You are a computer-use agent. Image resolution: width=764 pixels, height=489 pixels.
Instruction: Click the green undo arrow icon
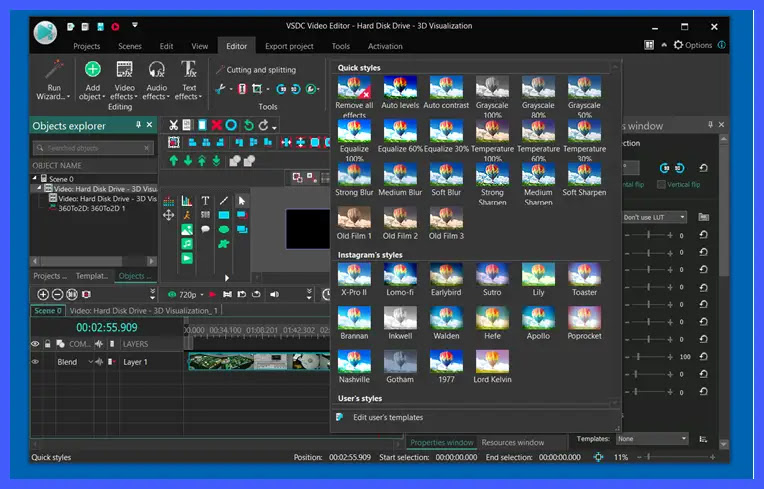[x=248, y=125]
